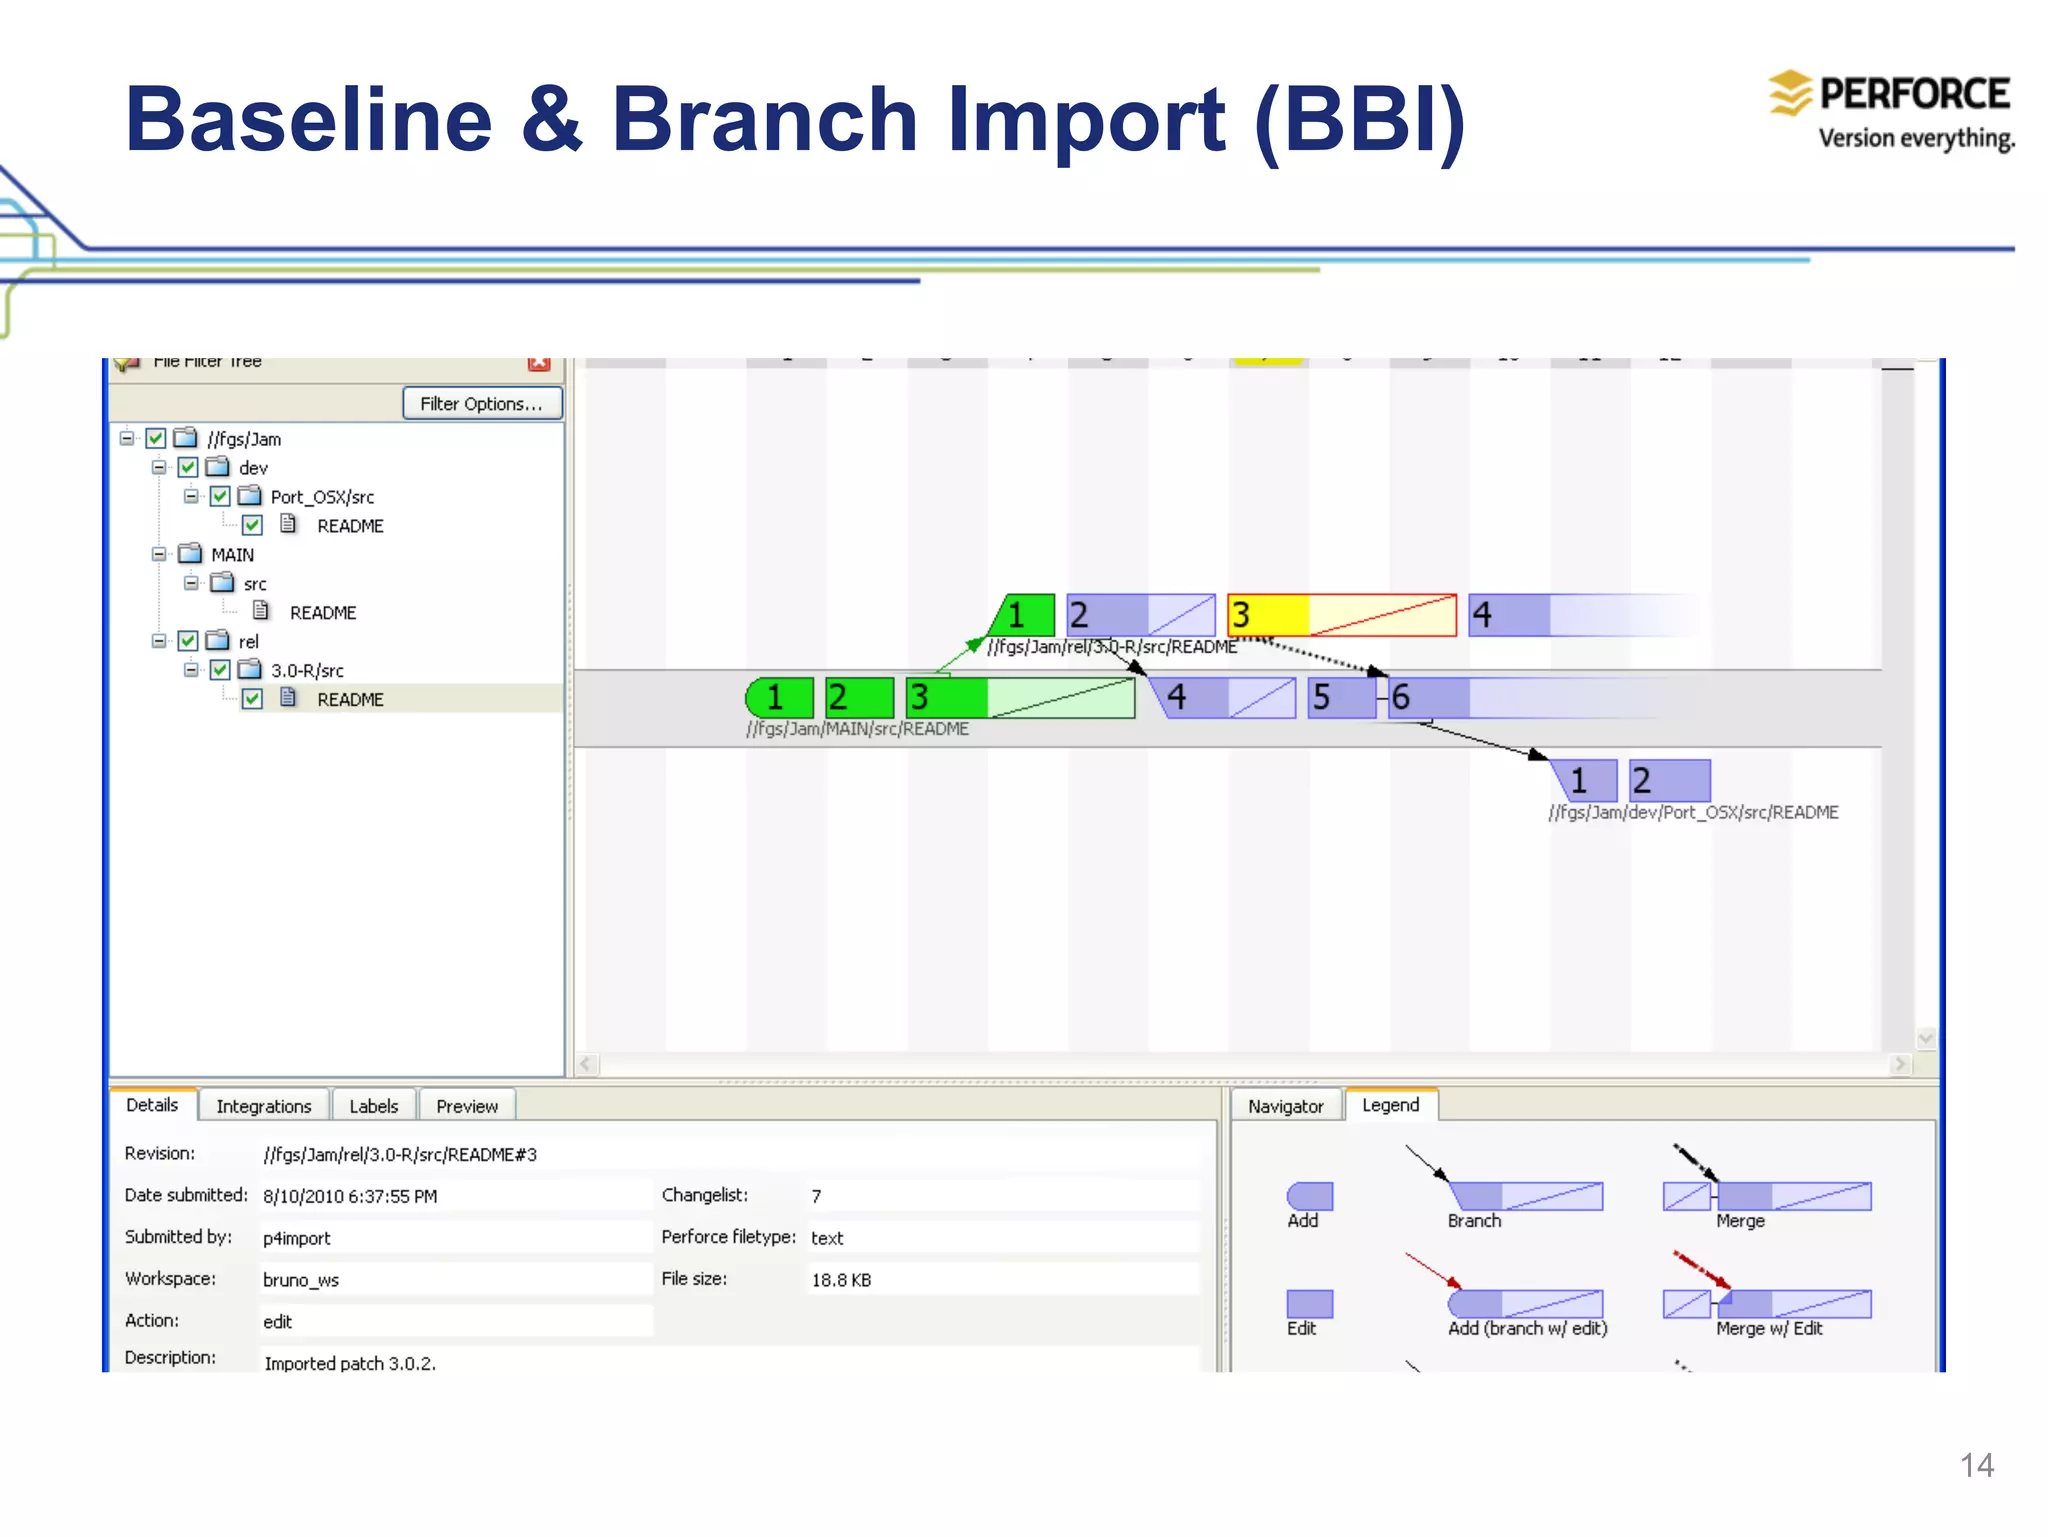
Task: Click revision 2 of MAIN/src/README
Action: tap(860, 697)
